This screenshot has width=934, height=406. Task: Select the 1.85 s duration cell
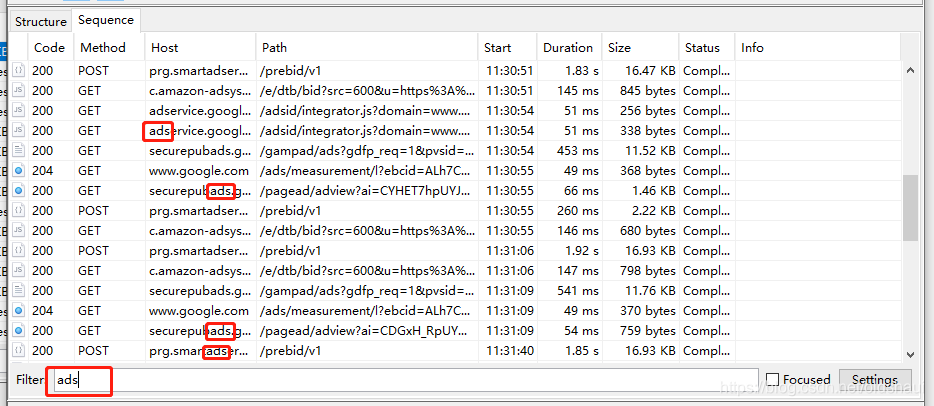point(569,351)
